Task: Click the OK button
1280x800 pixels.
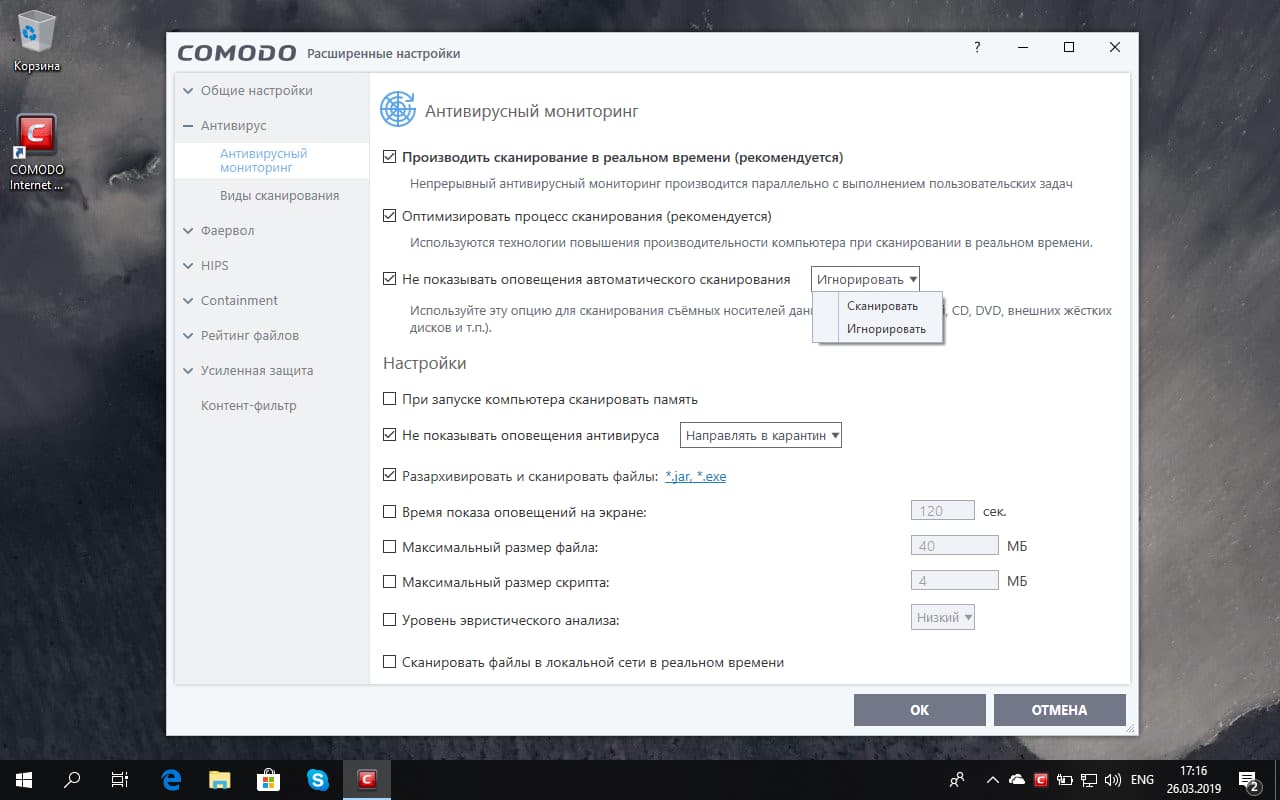Action: (x=920, y=710)
